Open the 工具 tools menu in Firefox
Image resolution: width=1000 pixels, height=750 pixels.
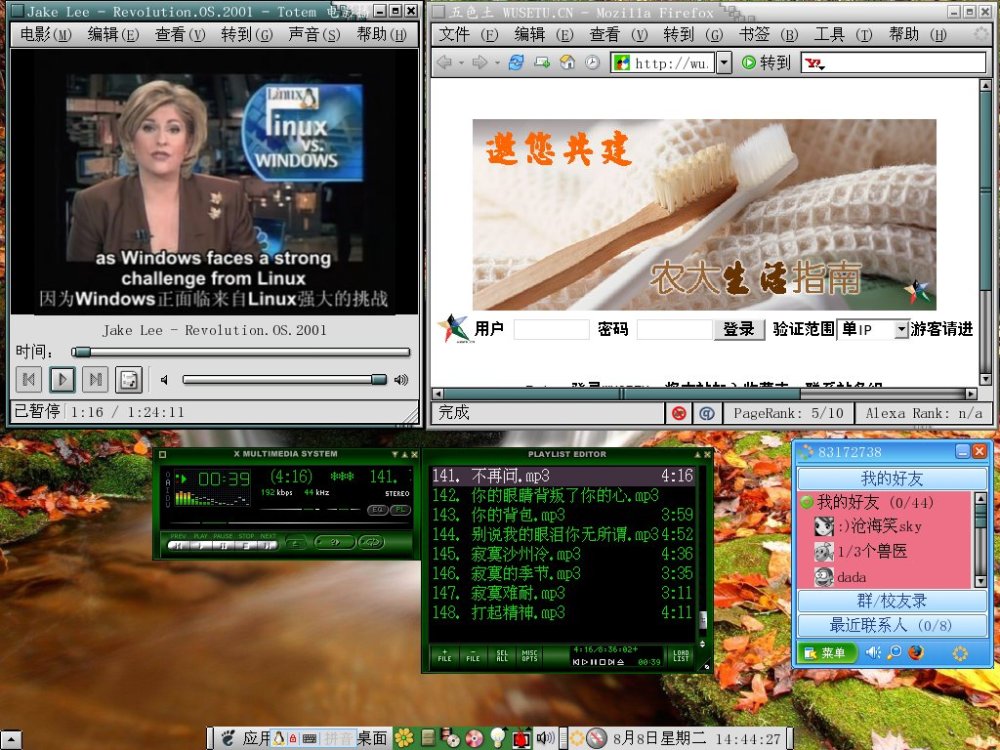pyautogui.click(x=842, y=34)
